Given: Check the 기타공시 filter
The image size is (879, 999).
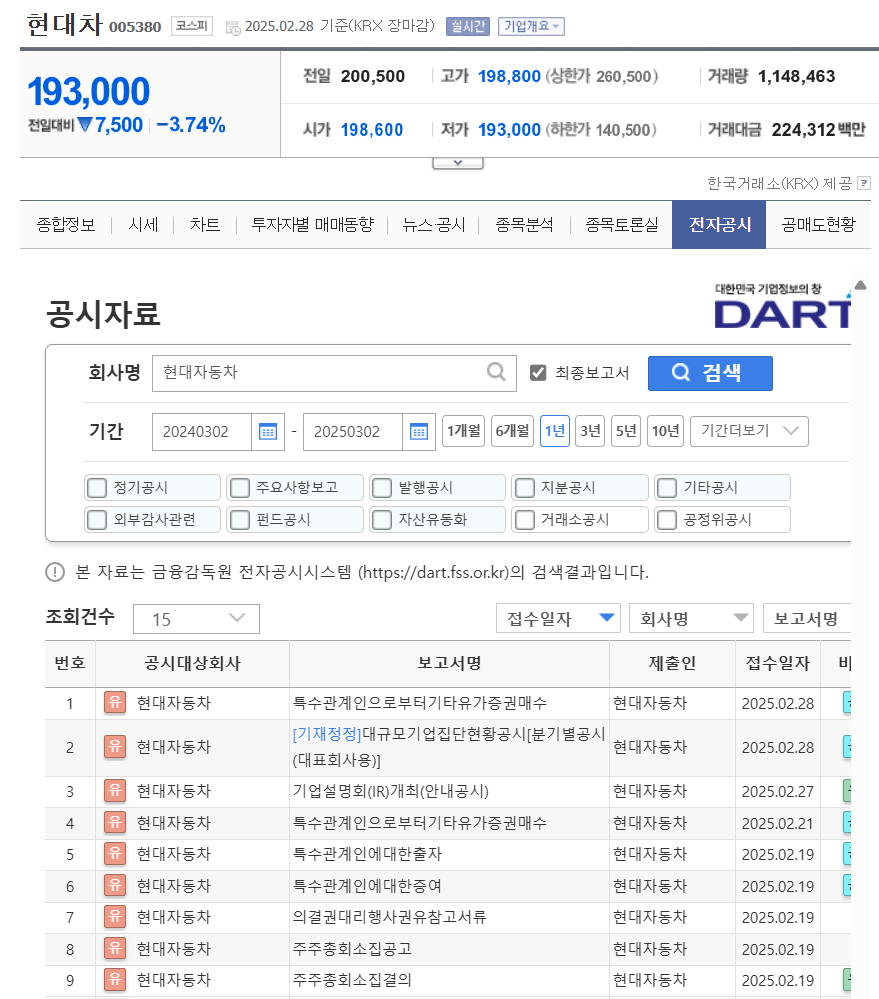Looking at the screenshot, I should pos(667,488).
